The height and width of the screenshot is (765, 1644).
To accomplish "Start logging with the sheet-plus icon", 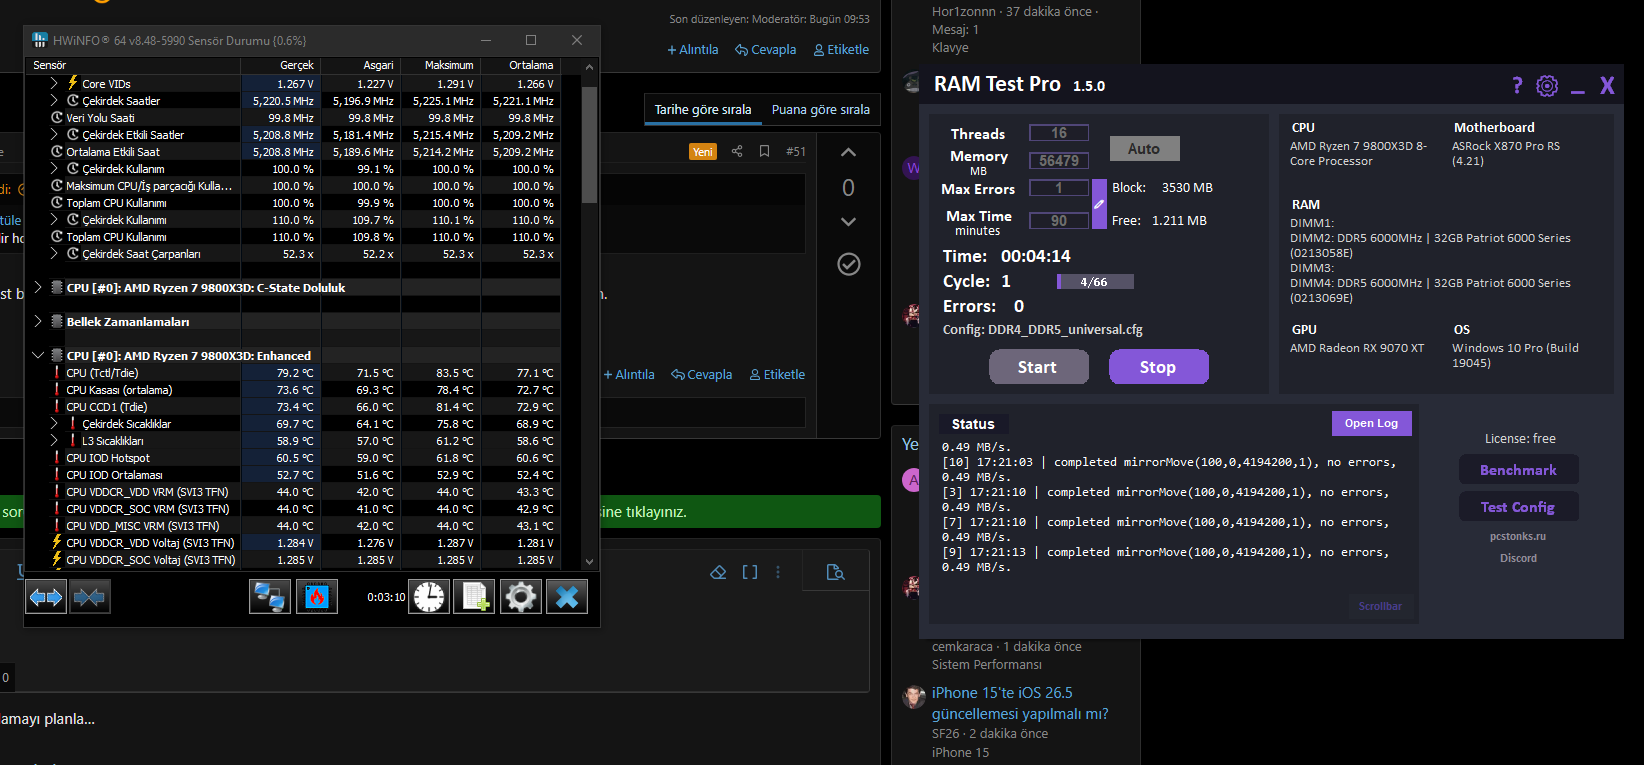I will click(x=474, y=597).
